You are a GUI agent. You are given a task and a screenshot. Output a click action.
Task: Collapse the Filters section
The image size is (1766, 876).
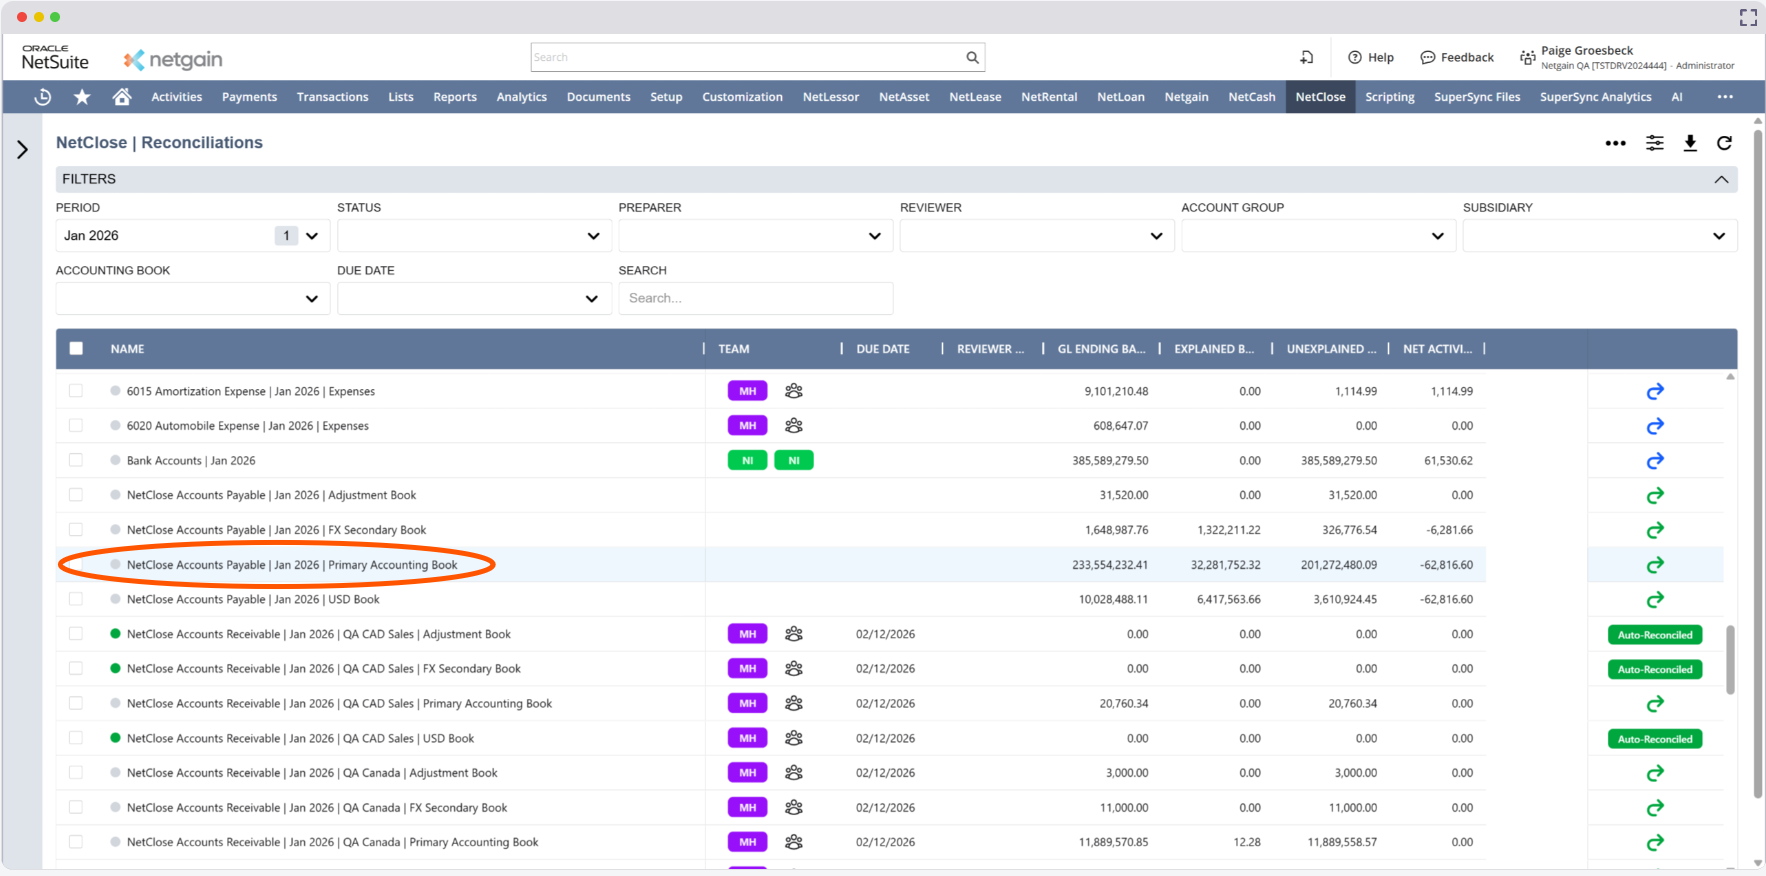point(1721,179)
